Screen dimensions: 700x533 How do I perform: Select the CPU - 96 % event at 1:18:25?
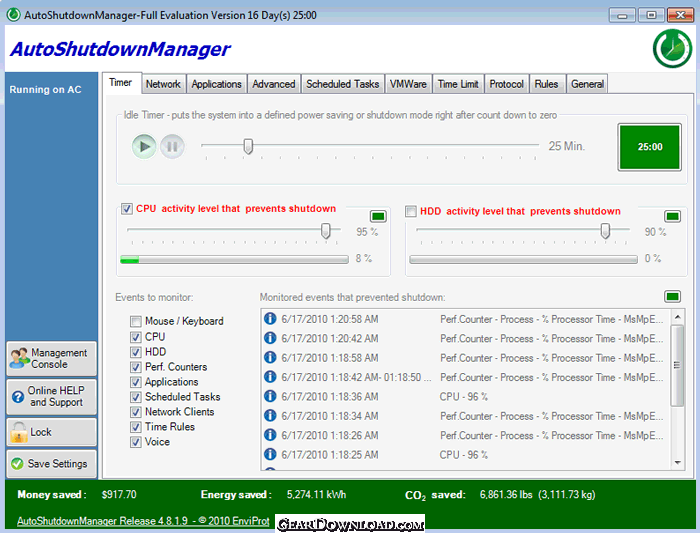(x=464, y=454)
